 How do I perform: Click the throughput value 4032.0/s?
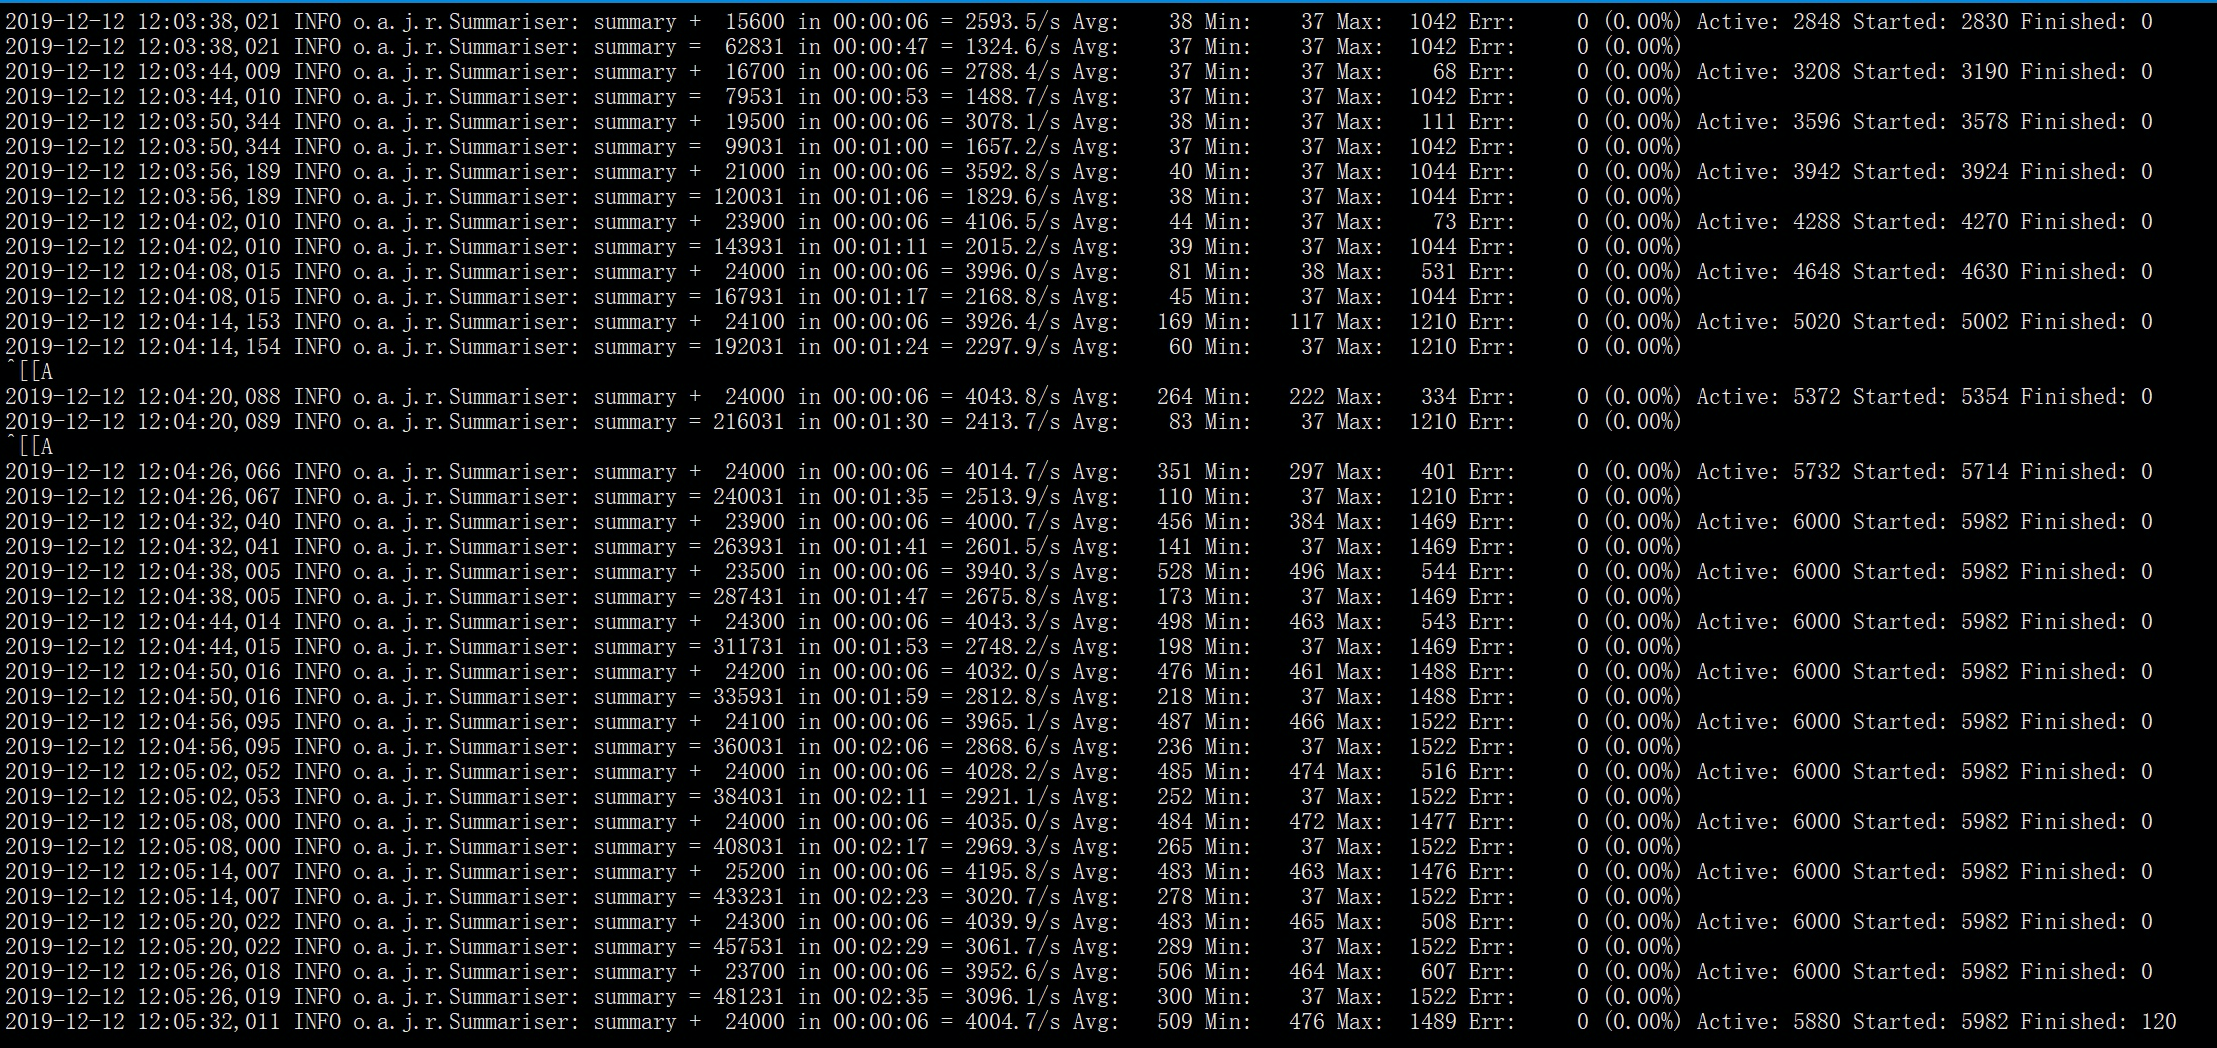1012,672
